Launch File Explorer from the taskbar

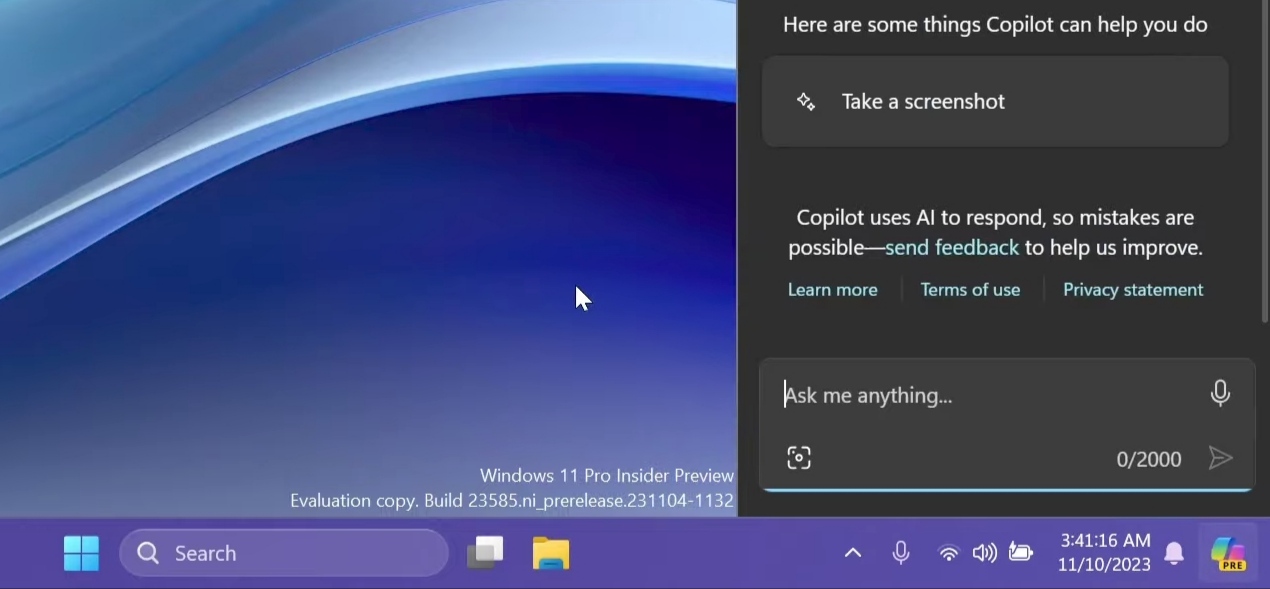point(551,553)
